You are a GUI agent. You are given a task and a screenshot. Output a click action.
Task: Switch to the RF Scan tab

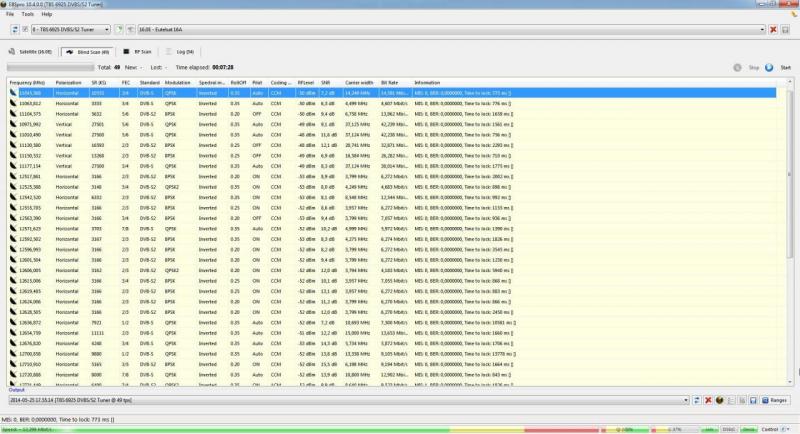point(138,52)
